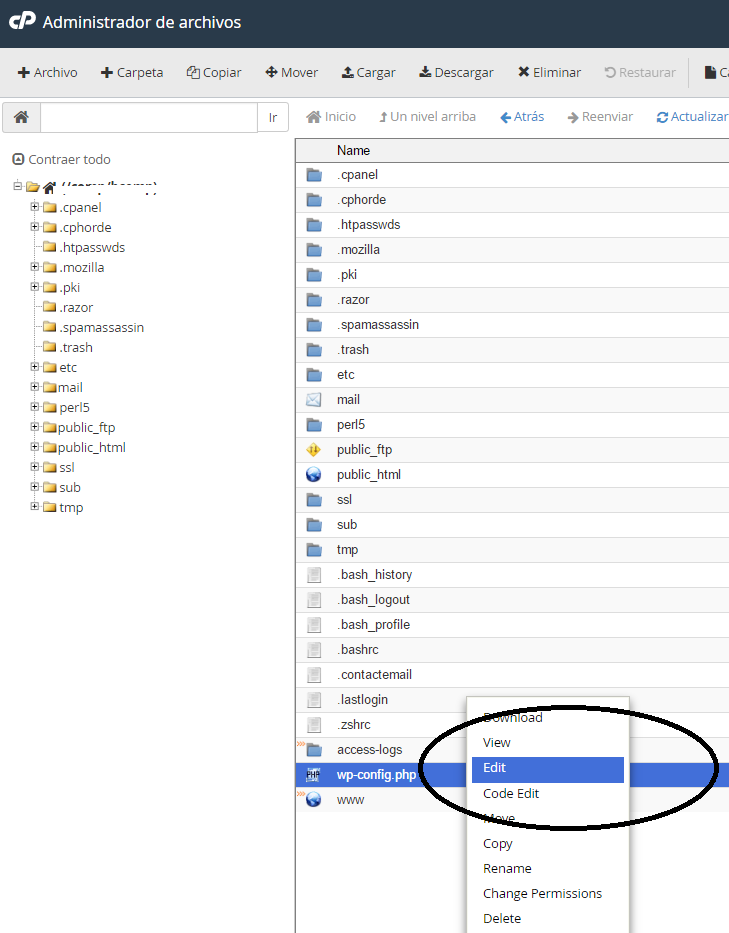729x933 pixels.
Task: Go to Inicio home link
Action: 331,117
